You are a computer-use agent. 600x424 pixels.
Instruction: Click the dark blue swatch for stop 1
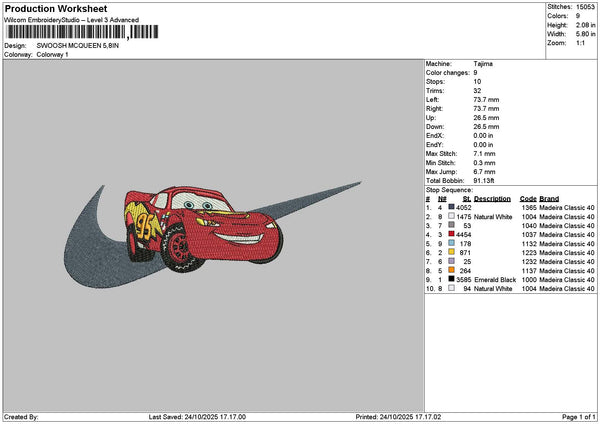(452, 207)
